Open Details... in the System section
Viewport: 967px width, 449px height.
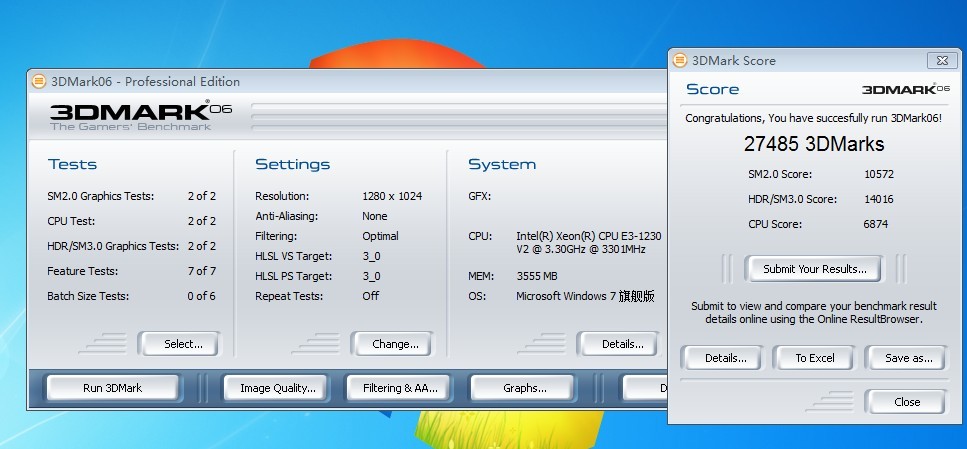tap(622, 344)
